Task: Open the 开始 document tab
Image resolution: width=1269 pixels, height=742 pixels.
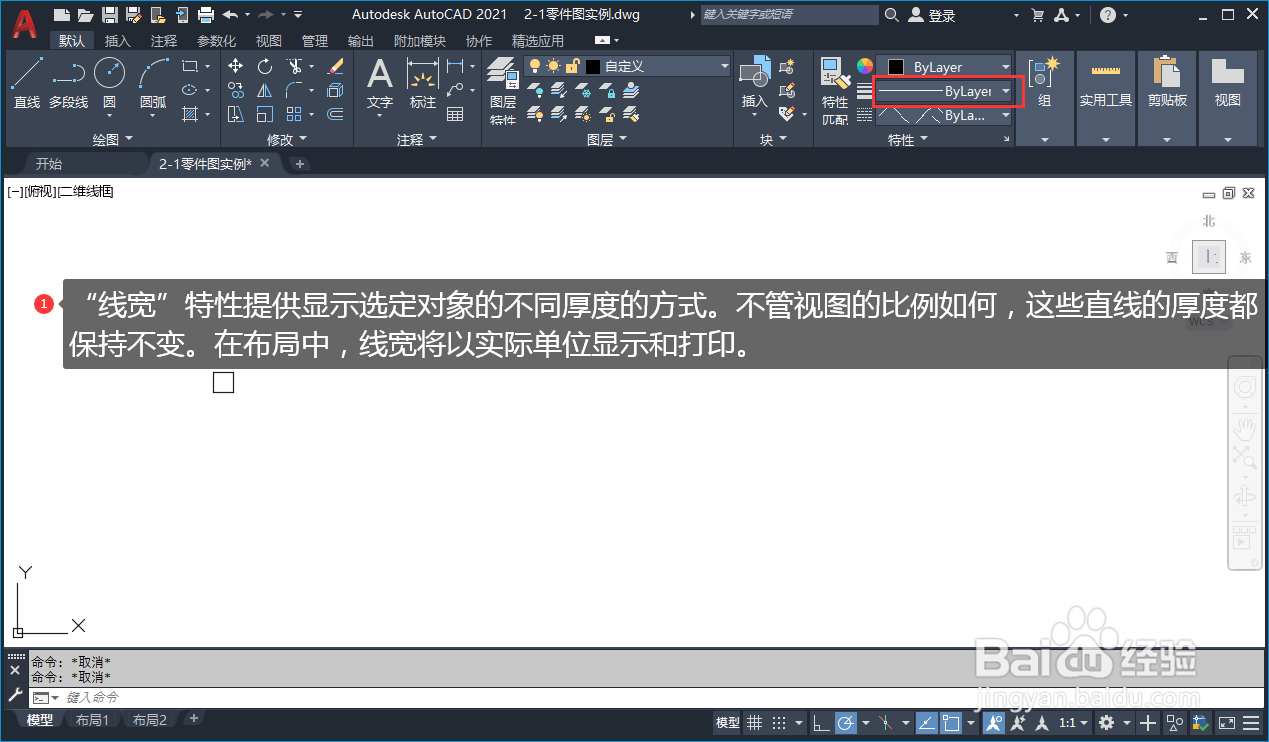Action: tap(48, 163)
